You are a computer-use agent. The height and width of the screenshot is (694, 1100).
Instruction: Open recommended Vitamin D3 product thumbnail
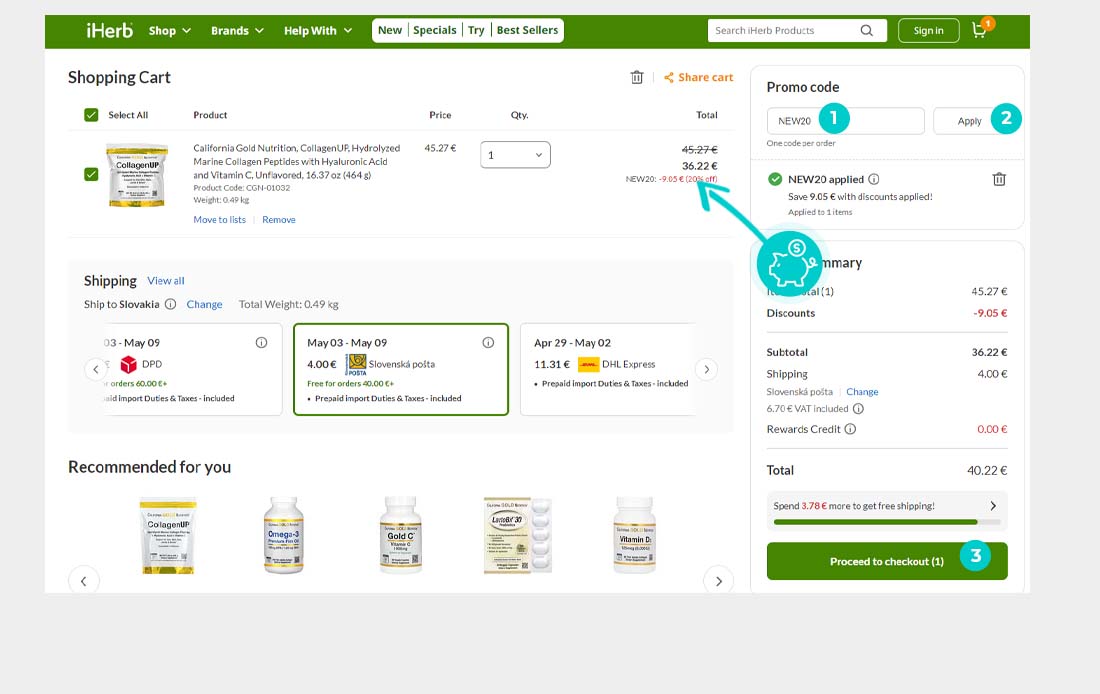coord(635,535)
